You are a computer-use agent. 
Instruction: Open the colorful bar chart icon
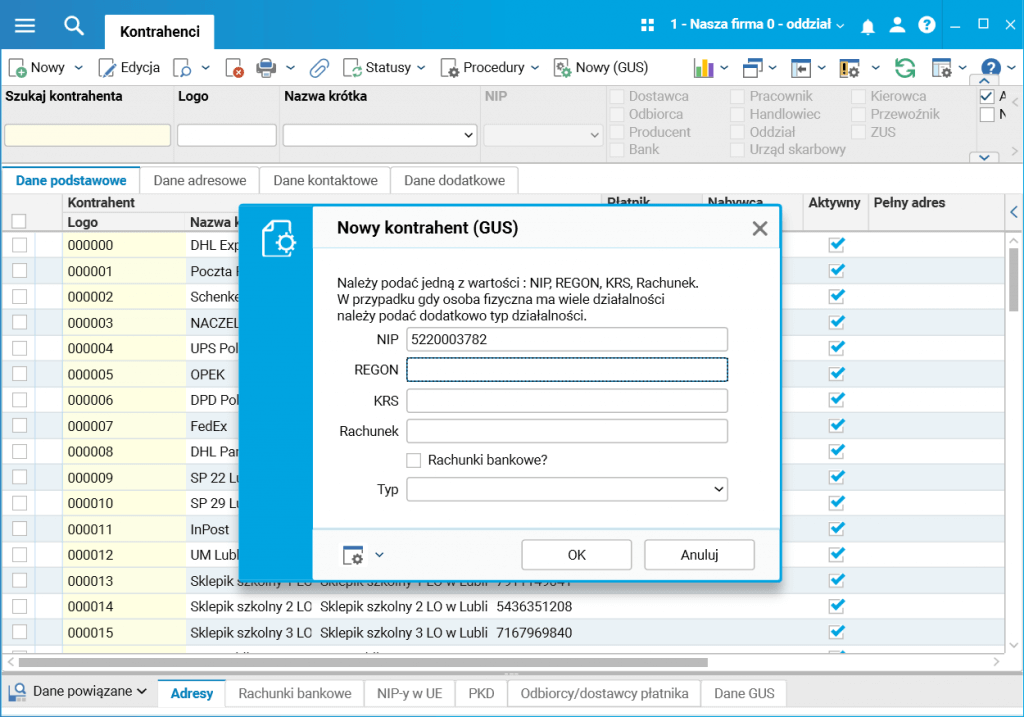703,68
